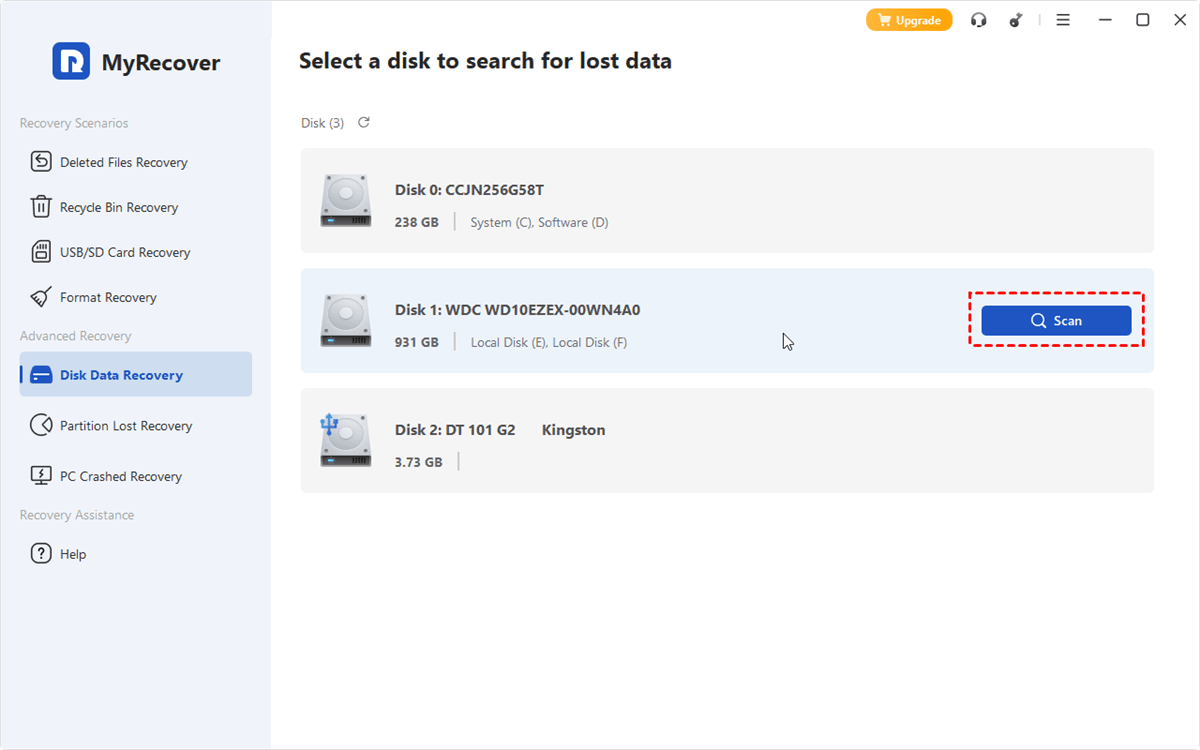Select Disk 0: CCJN256G58T name
This screenshot has width=1200, height=750.
click(x=469, y=190)
